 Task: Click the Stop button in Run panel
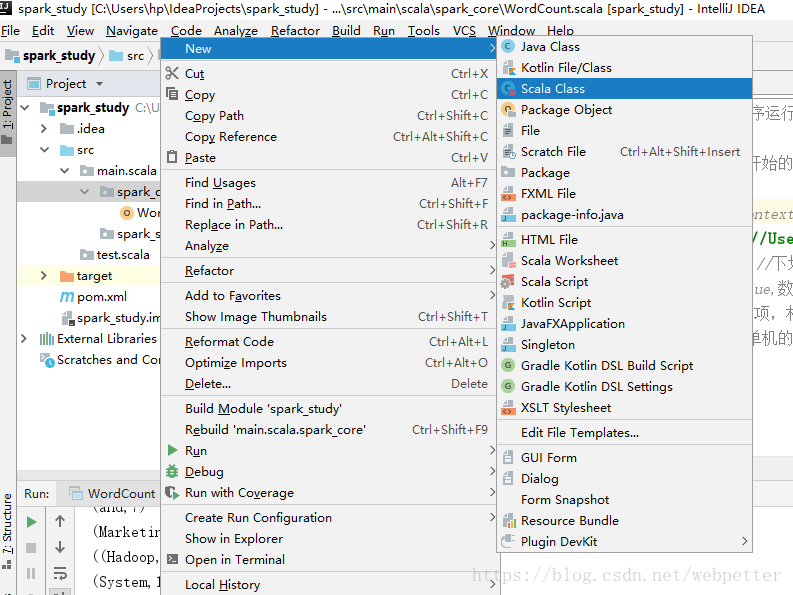[31, 548]
